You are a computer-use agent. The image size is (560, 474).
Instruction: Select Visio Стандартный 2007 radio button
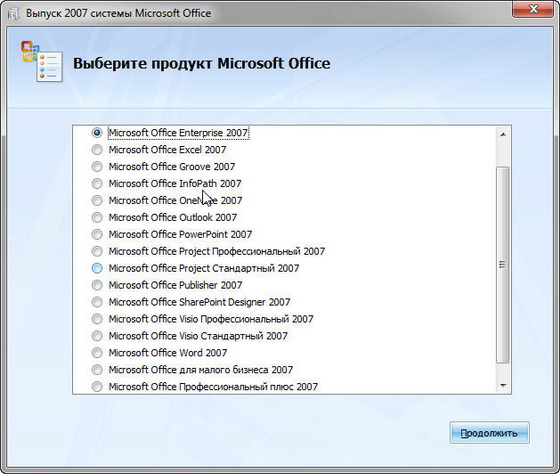[x=97, y=336]
